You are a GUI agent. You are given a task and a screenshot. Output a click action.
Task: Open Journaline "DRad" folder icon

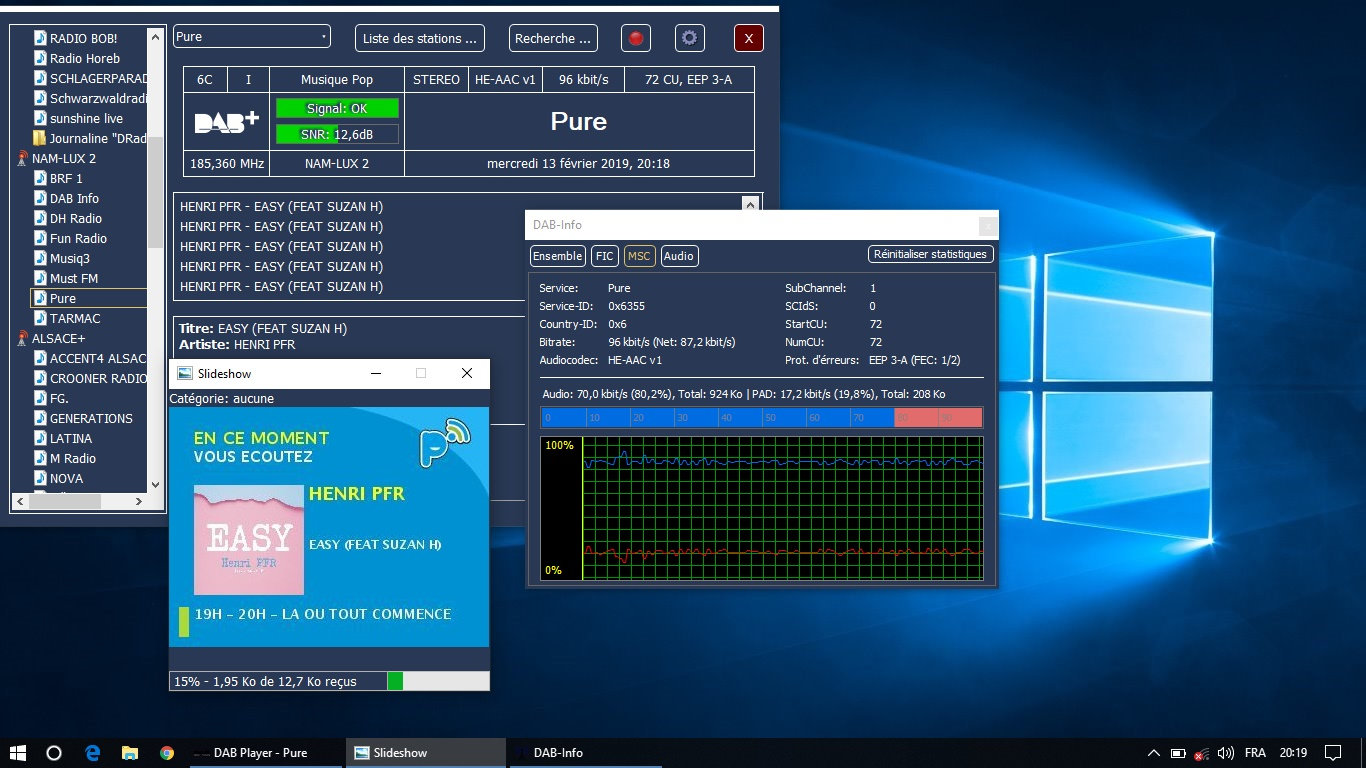[x=40, y=138]
